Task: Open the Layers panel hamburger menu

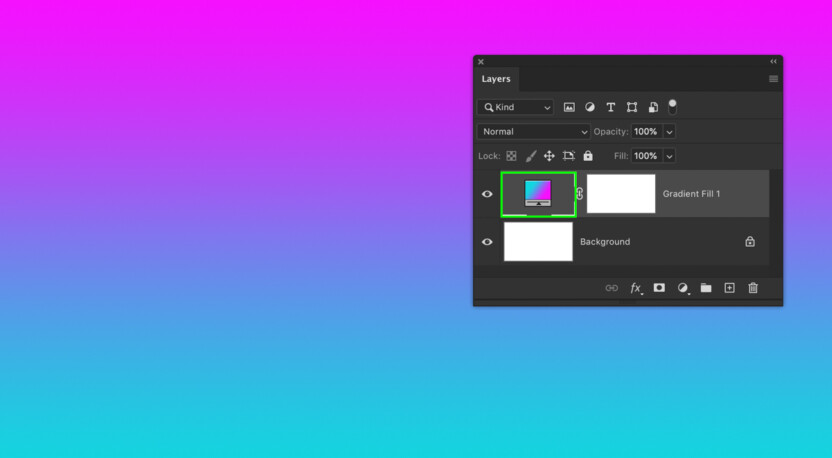Action: [773, 79]
